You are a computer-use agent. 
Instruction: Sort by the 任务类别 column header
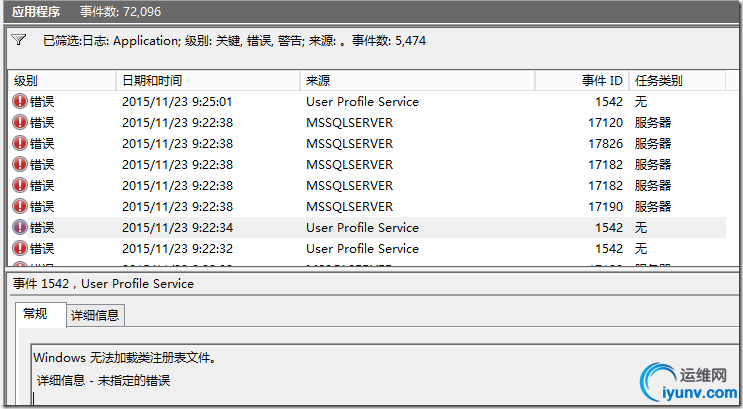point(677,81)
